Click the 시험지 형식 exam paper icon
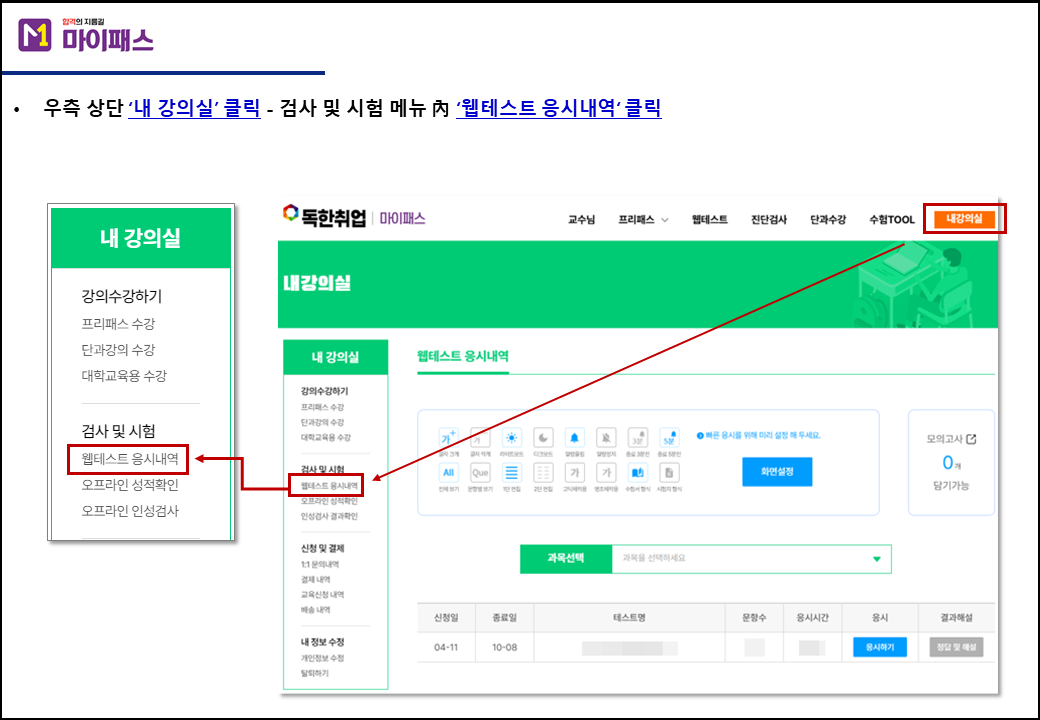This screenshot has height=720, width=1040. 668,474
